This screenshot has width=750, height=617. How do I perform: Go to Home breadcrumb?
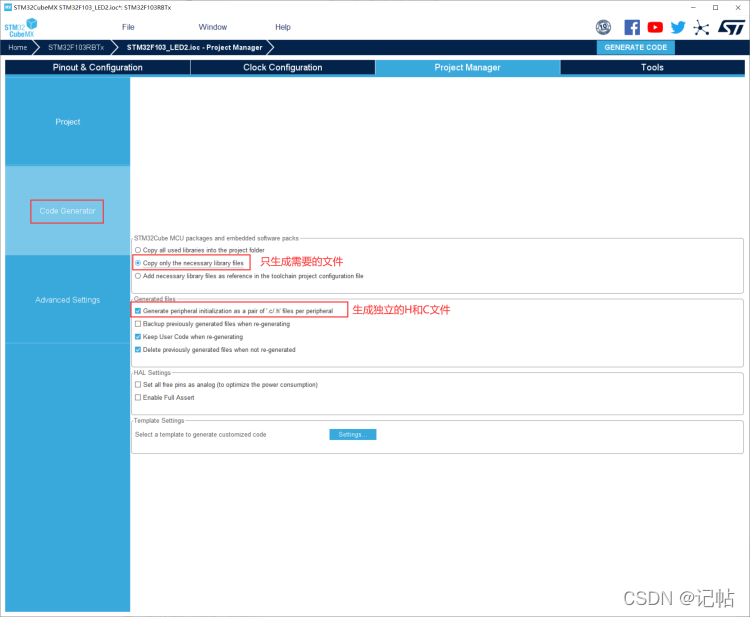click(18, 47)
